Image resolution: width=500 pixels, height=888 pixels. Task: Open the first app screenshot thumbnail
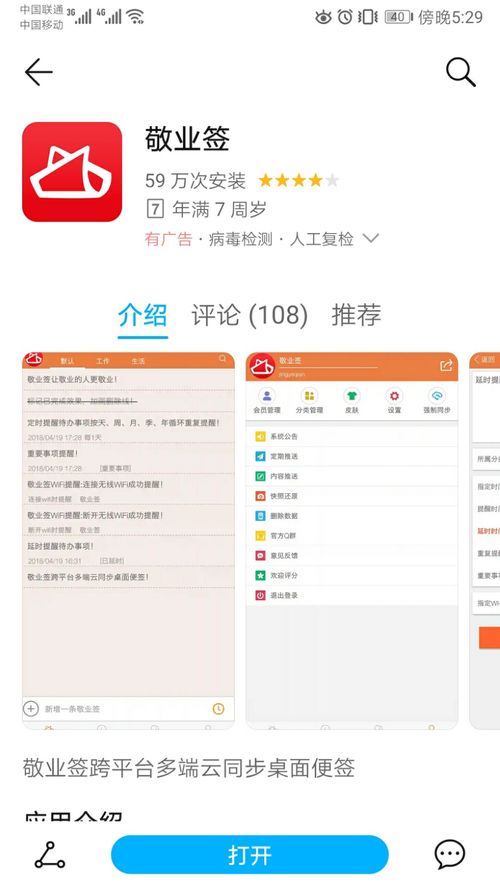tap(128, 541)
